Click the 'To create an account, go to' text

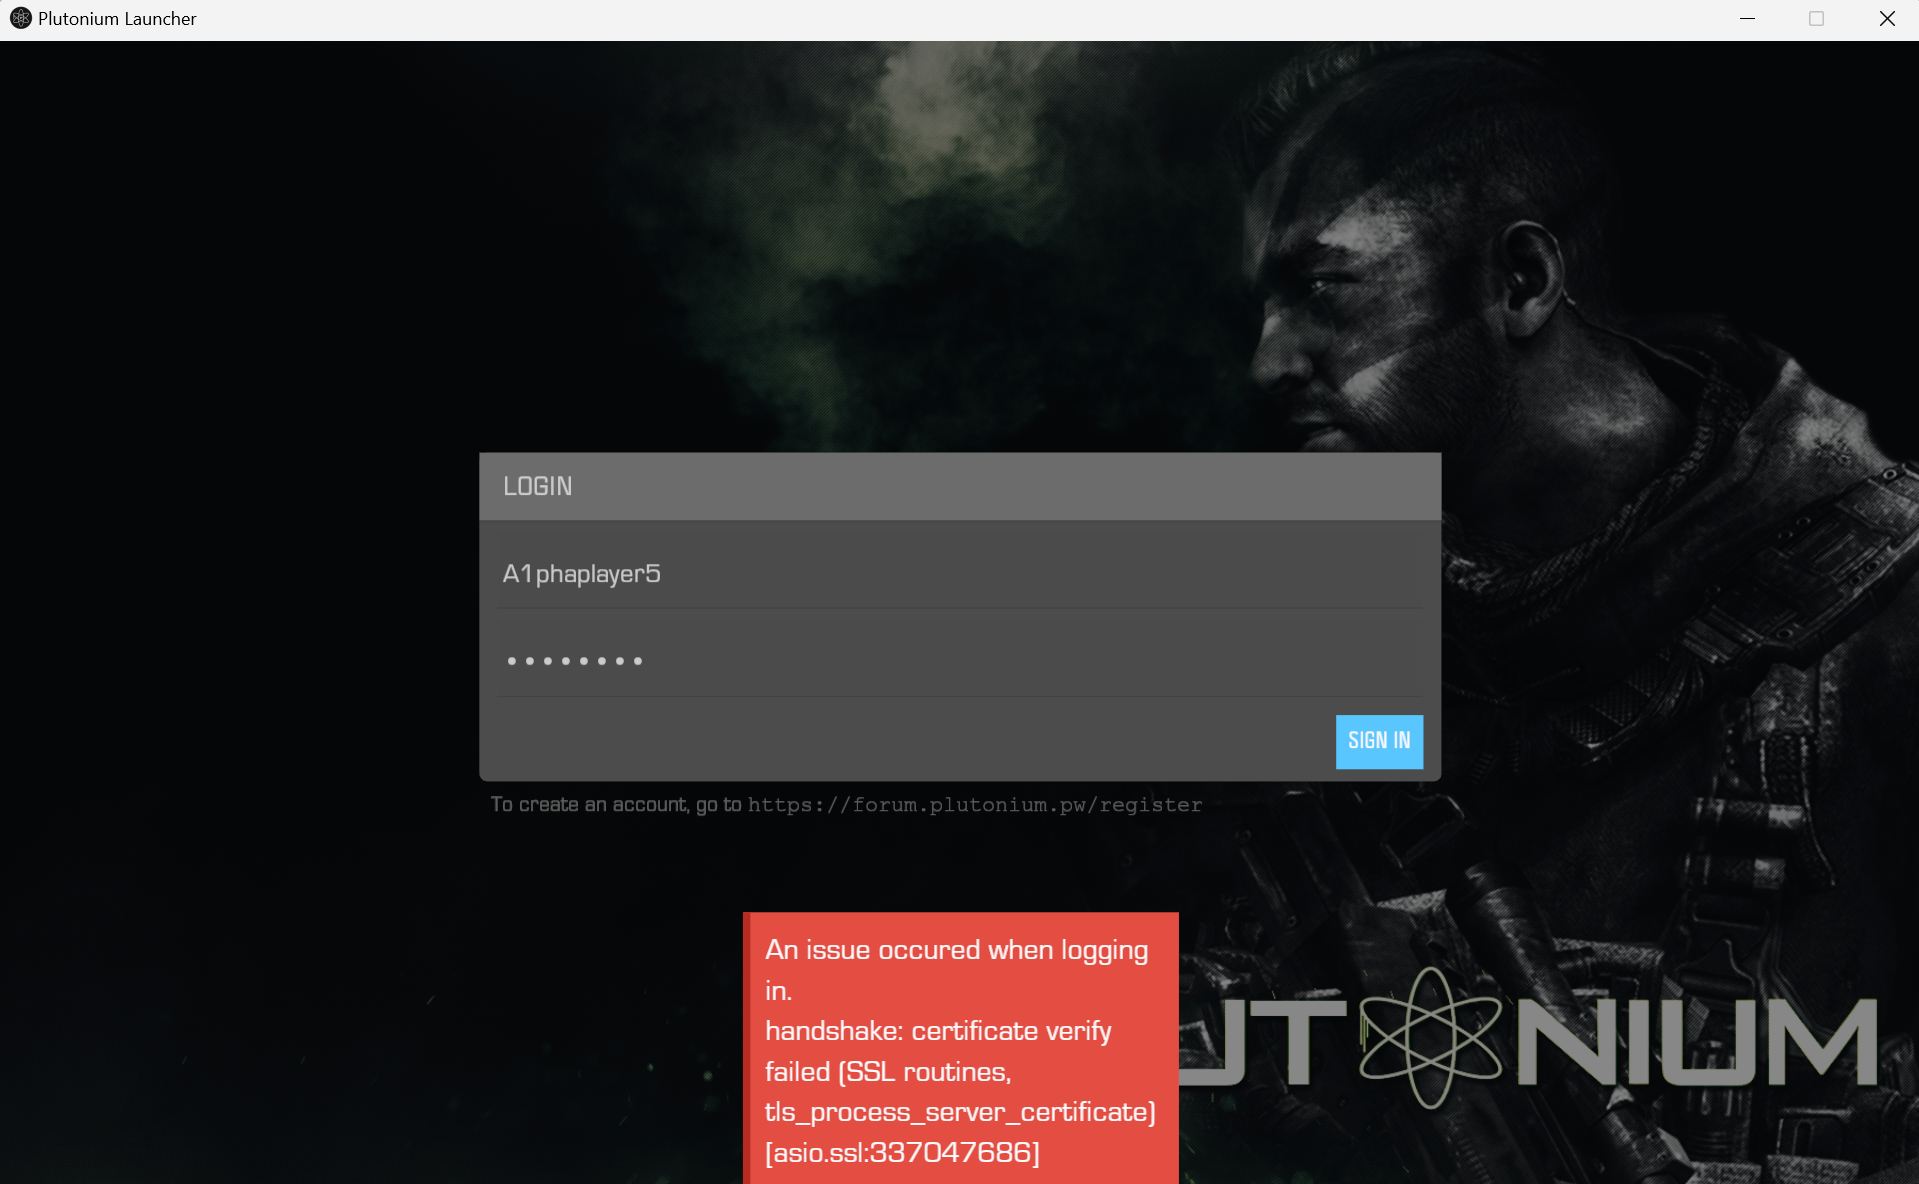pos(616,805)
